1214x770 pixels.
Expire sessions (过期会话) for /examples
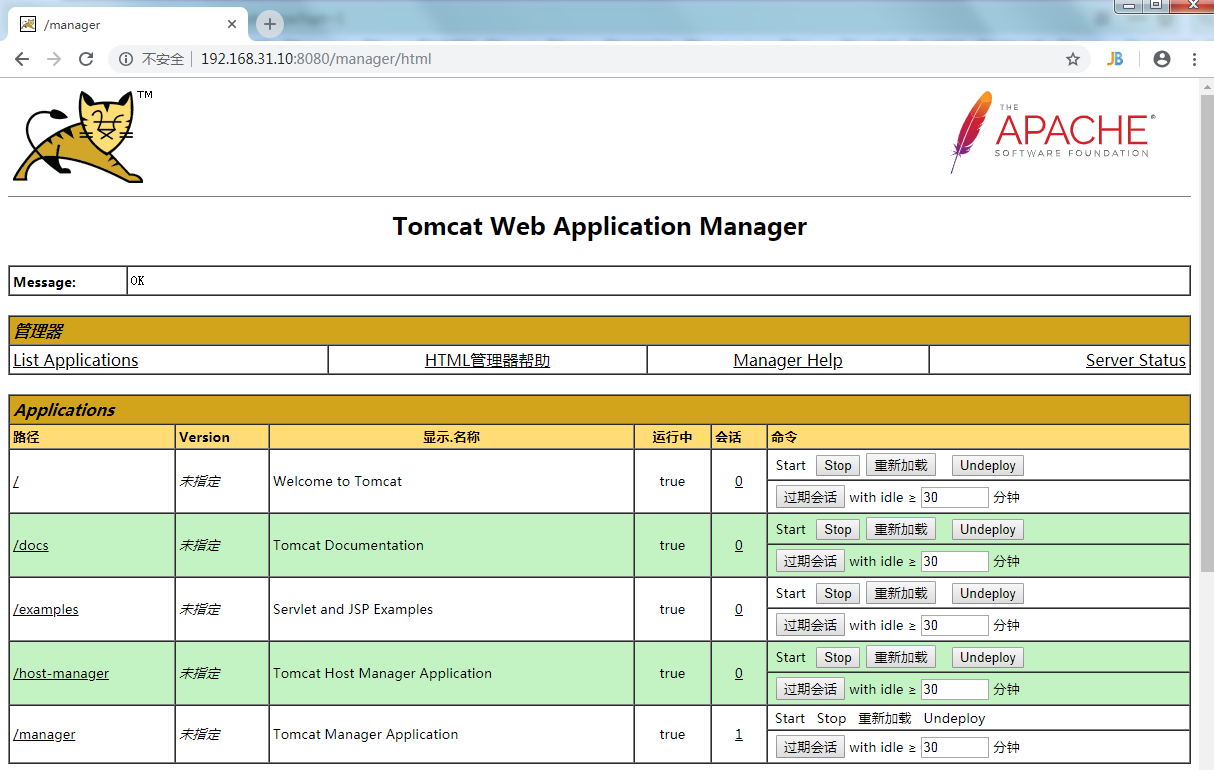[x=810, y=625]
